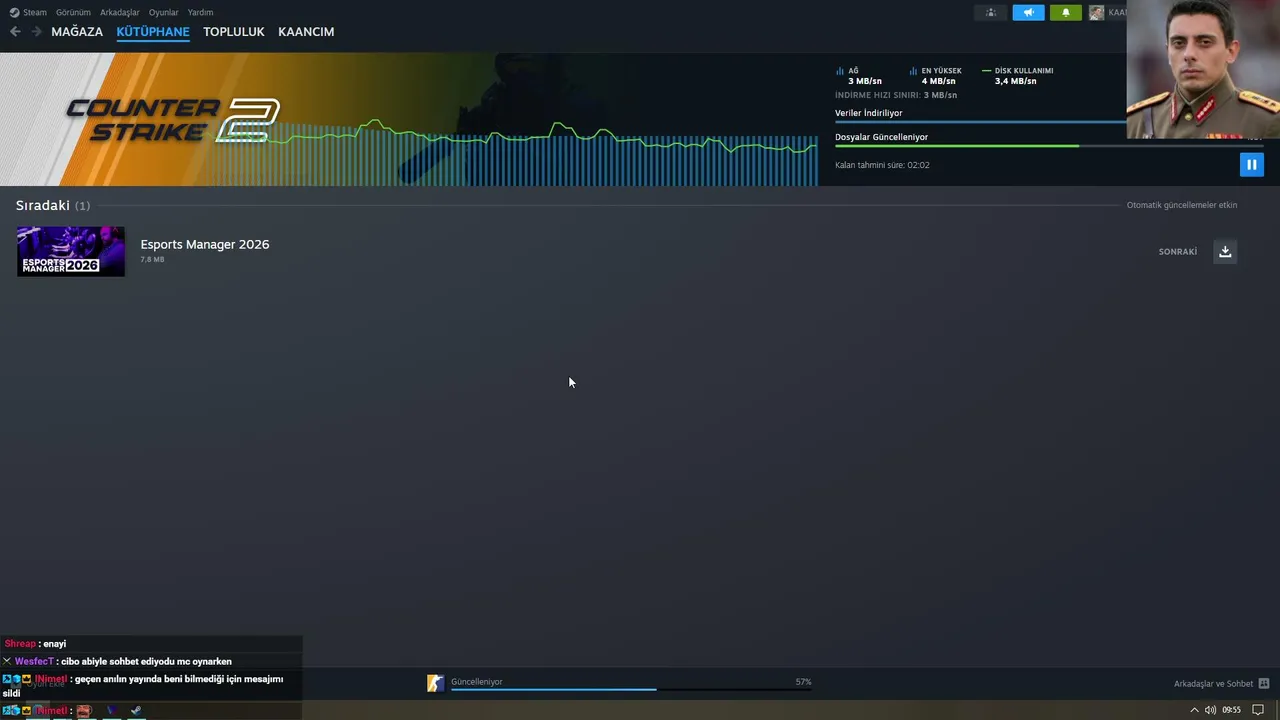Click the Güncelleniyor progress bar at bottom

[x=631, y=689]
